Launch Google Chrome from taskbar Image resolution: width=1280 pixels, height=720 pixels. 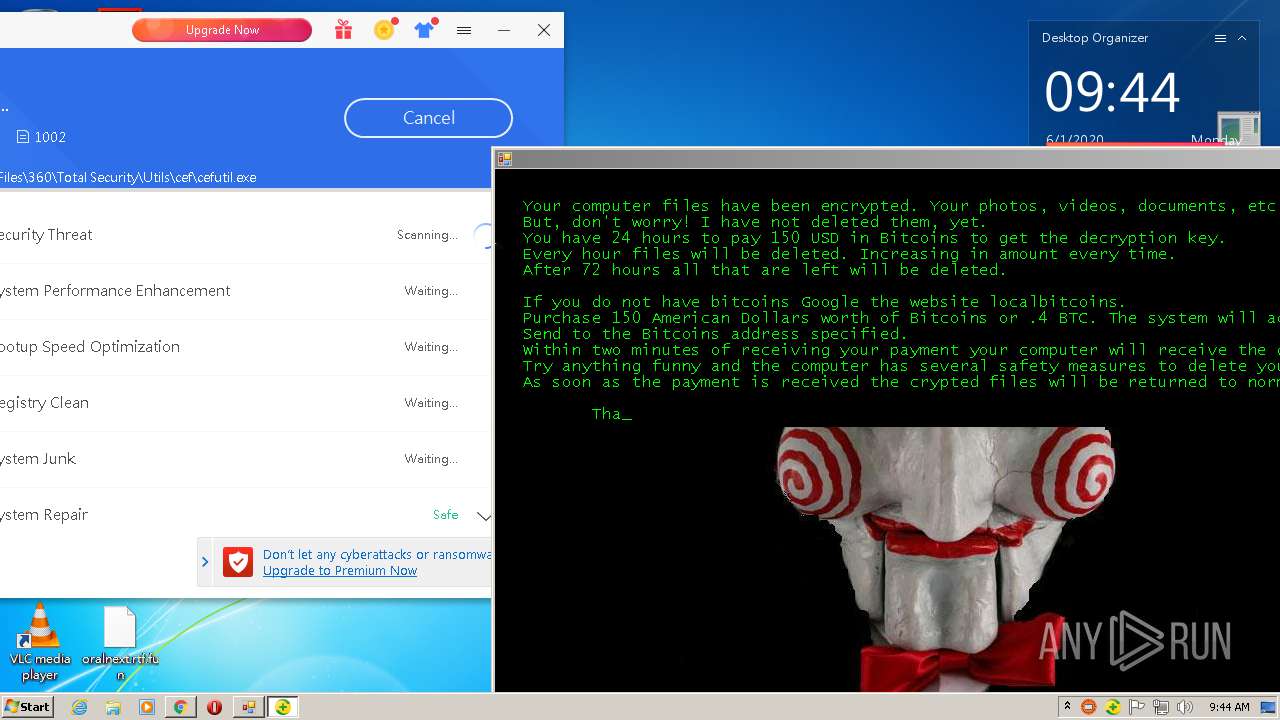coord(180,707)
